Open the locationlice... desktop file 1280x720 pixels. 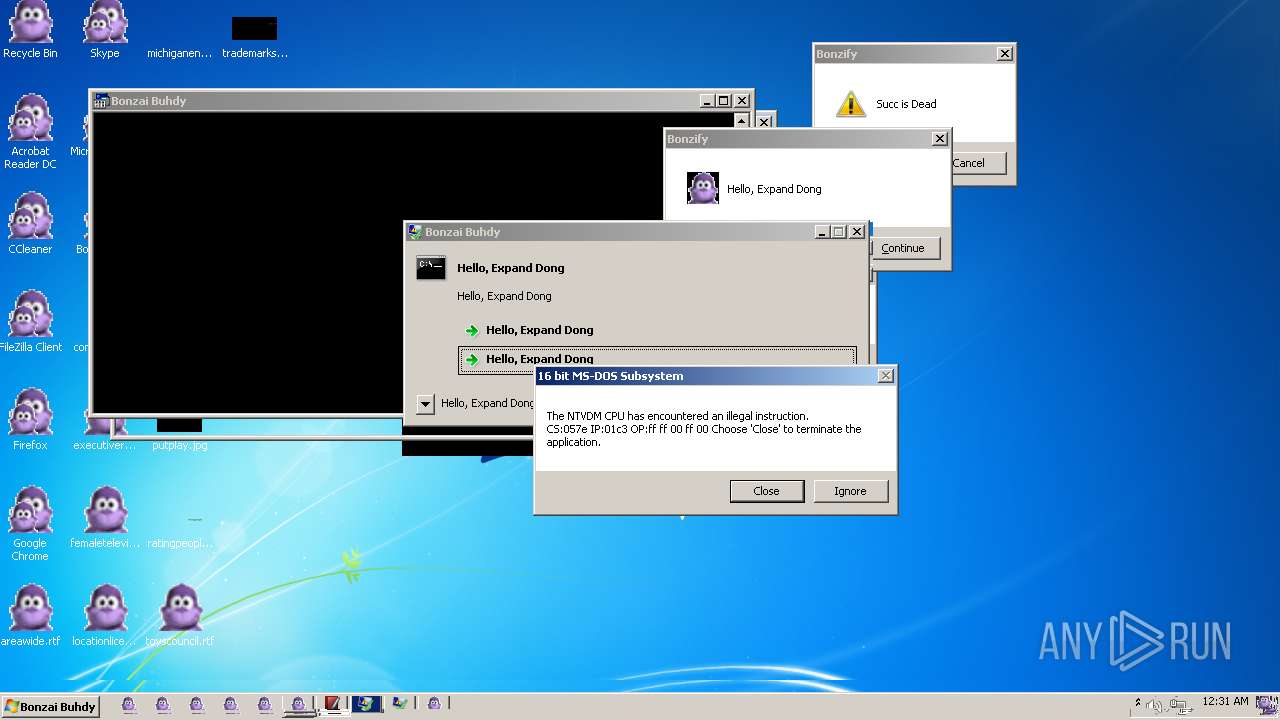pos(105,616)
